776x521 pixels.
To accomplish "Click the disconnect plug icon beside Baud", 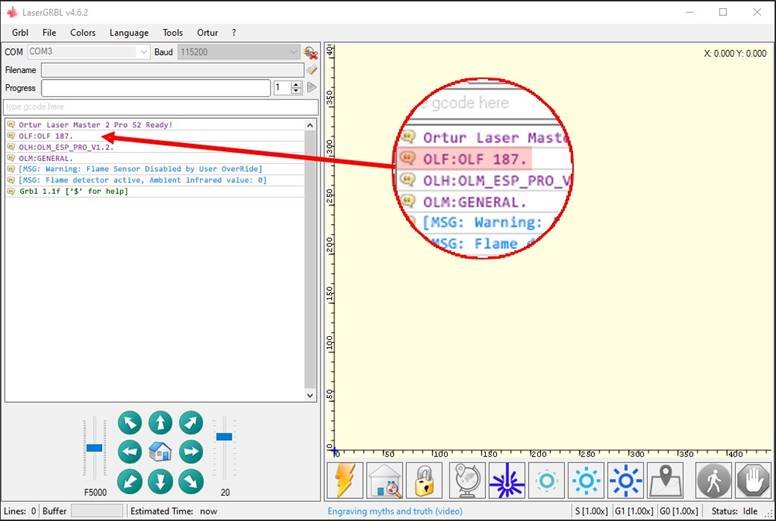I will [x=311, y=52].
